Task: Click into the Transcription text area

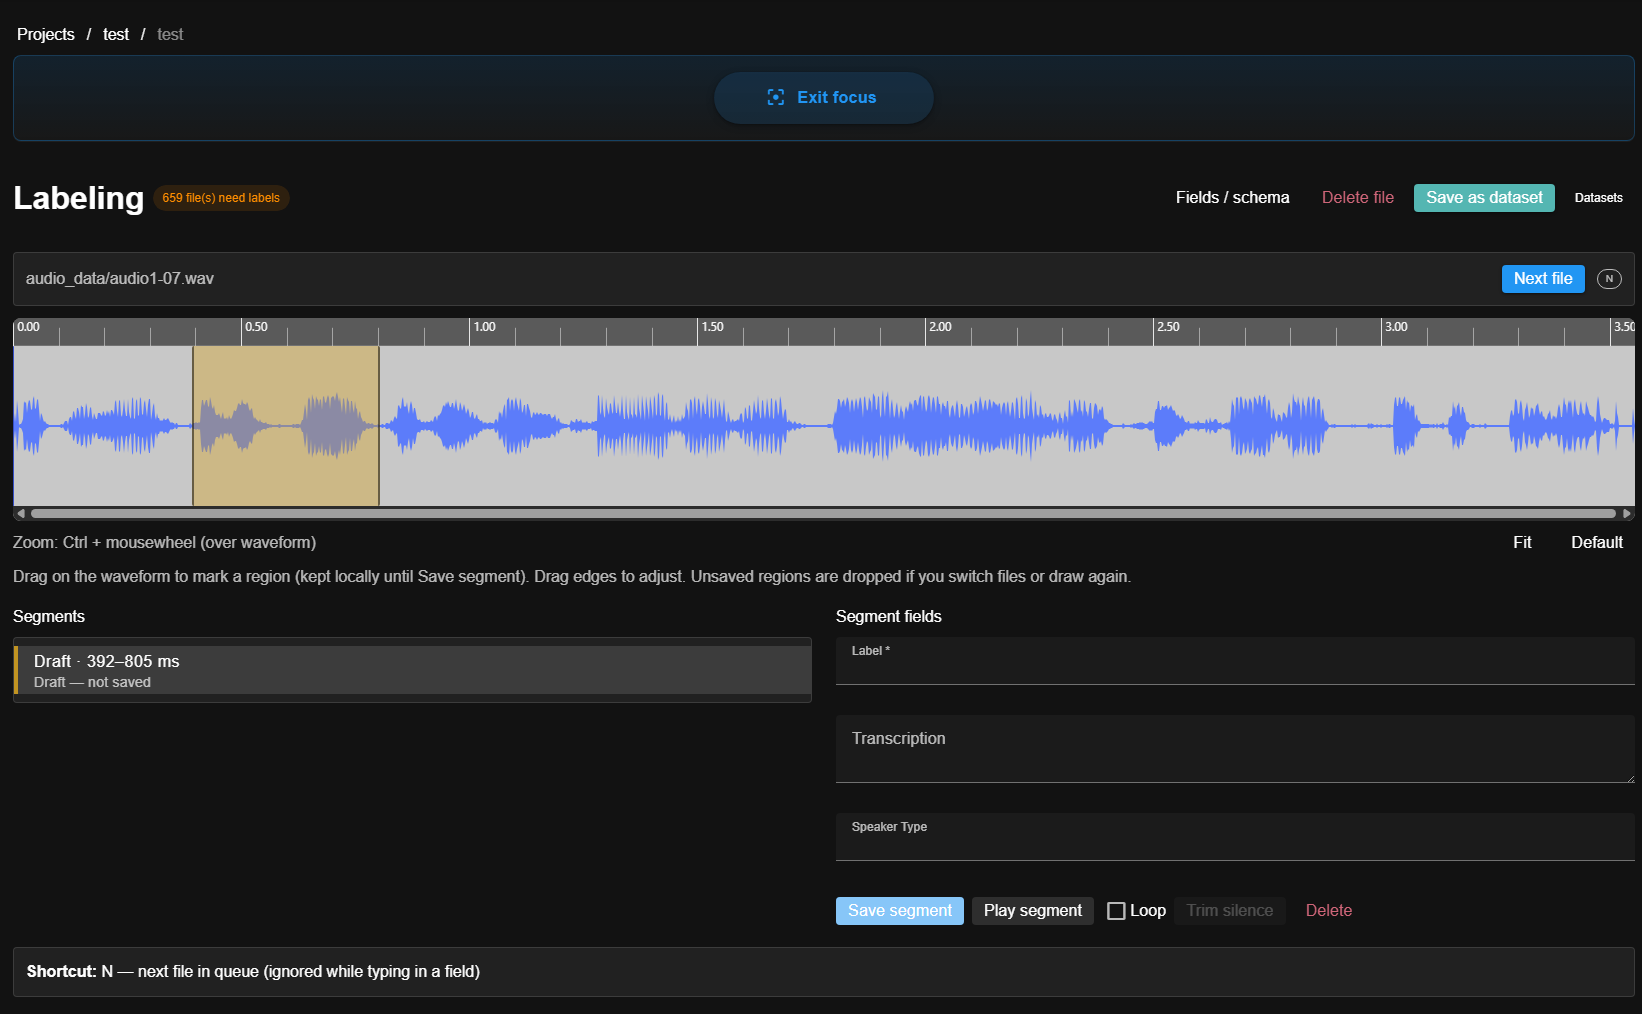Action: pos(1235,749)
